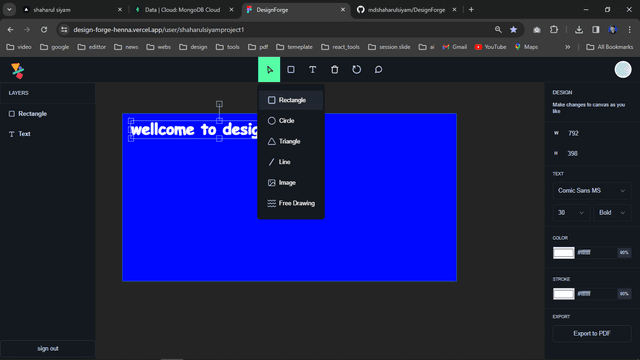Screen dimensions: 640x360
Task: Open the pdf bookmarks folder
Action: point(258,47)
